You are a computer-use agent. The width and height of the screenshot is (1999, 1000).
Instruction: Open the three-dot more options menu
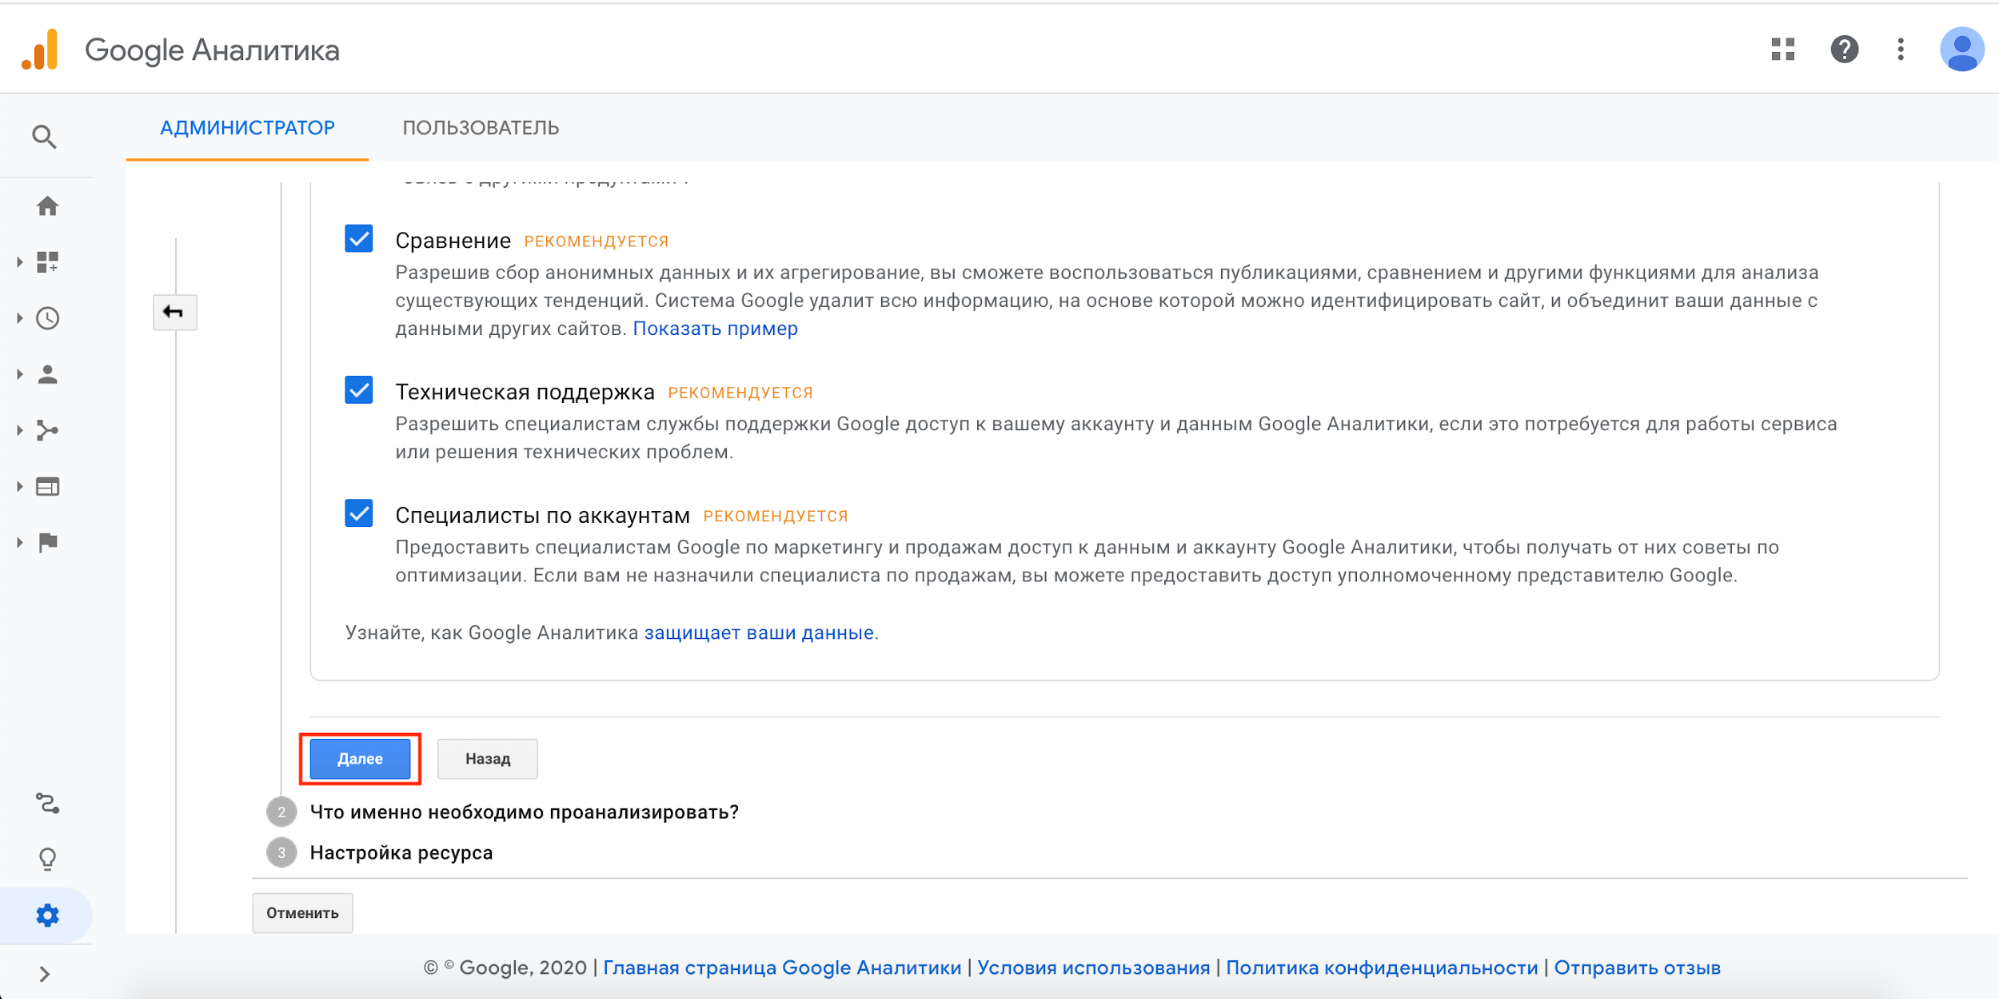(1901, 49)
